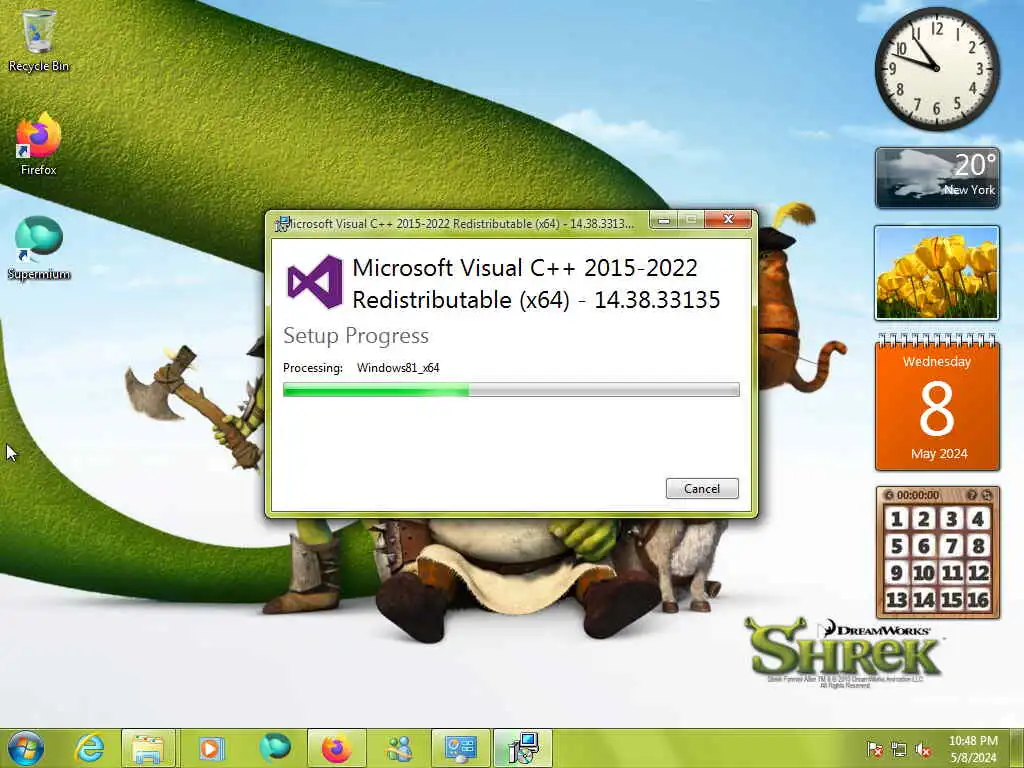Open the Recycle Bin desktop icon

click(x=39, y=40)
